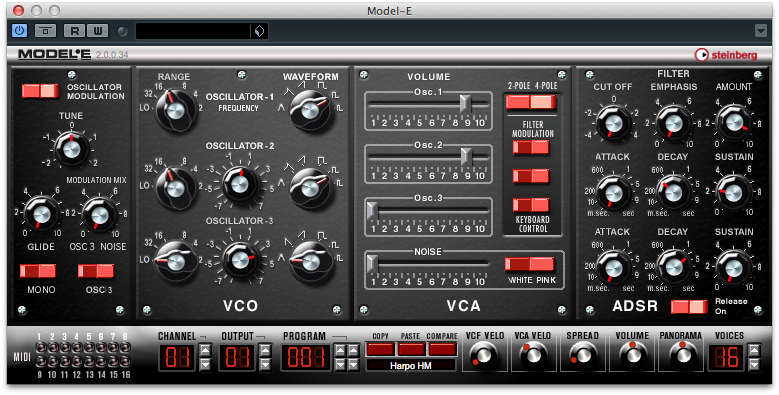The image size is (779, 395).
Task: Click the Write automation W button
Action: 97,31
